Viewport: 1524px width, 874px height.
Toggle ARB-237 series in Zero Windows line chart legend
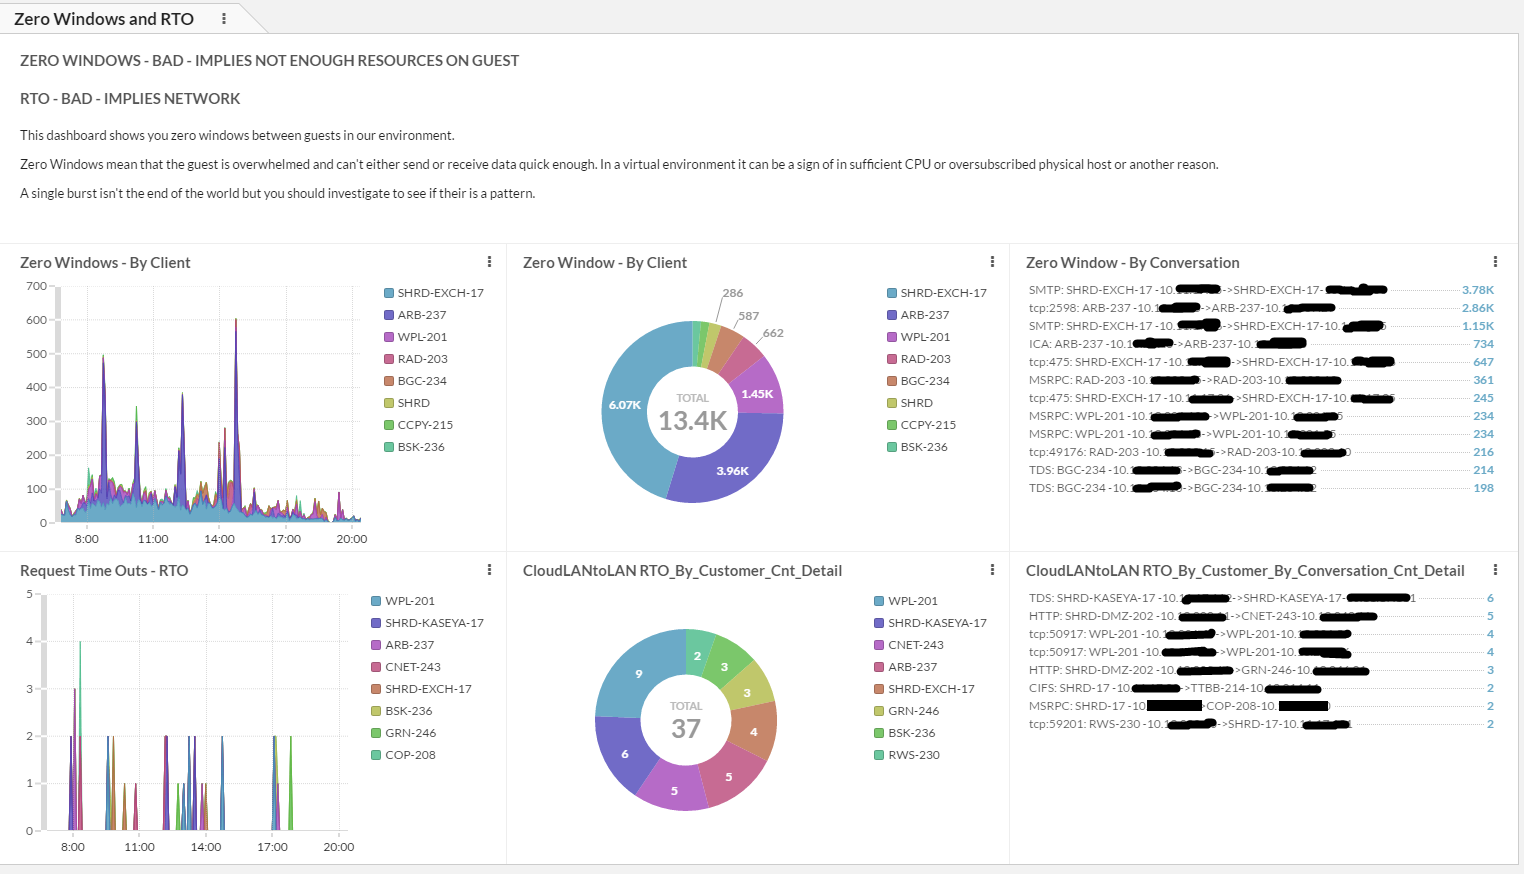click(x=416, y=315)
